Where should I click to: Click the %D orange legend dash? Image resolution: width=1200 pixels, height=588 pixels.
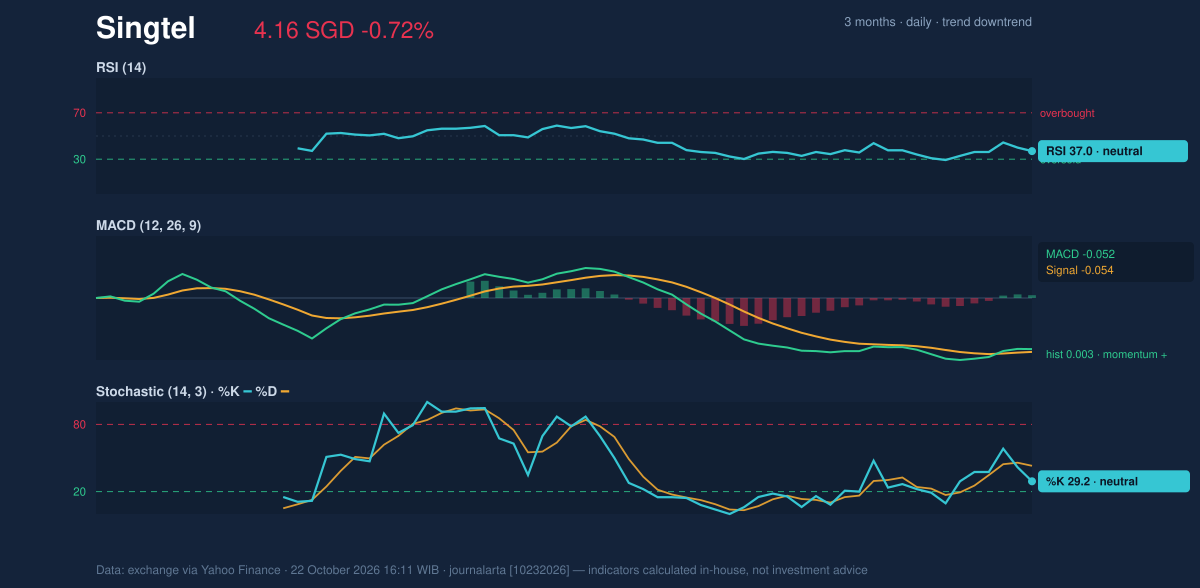click(284, 391)
